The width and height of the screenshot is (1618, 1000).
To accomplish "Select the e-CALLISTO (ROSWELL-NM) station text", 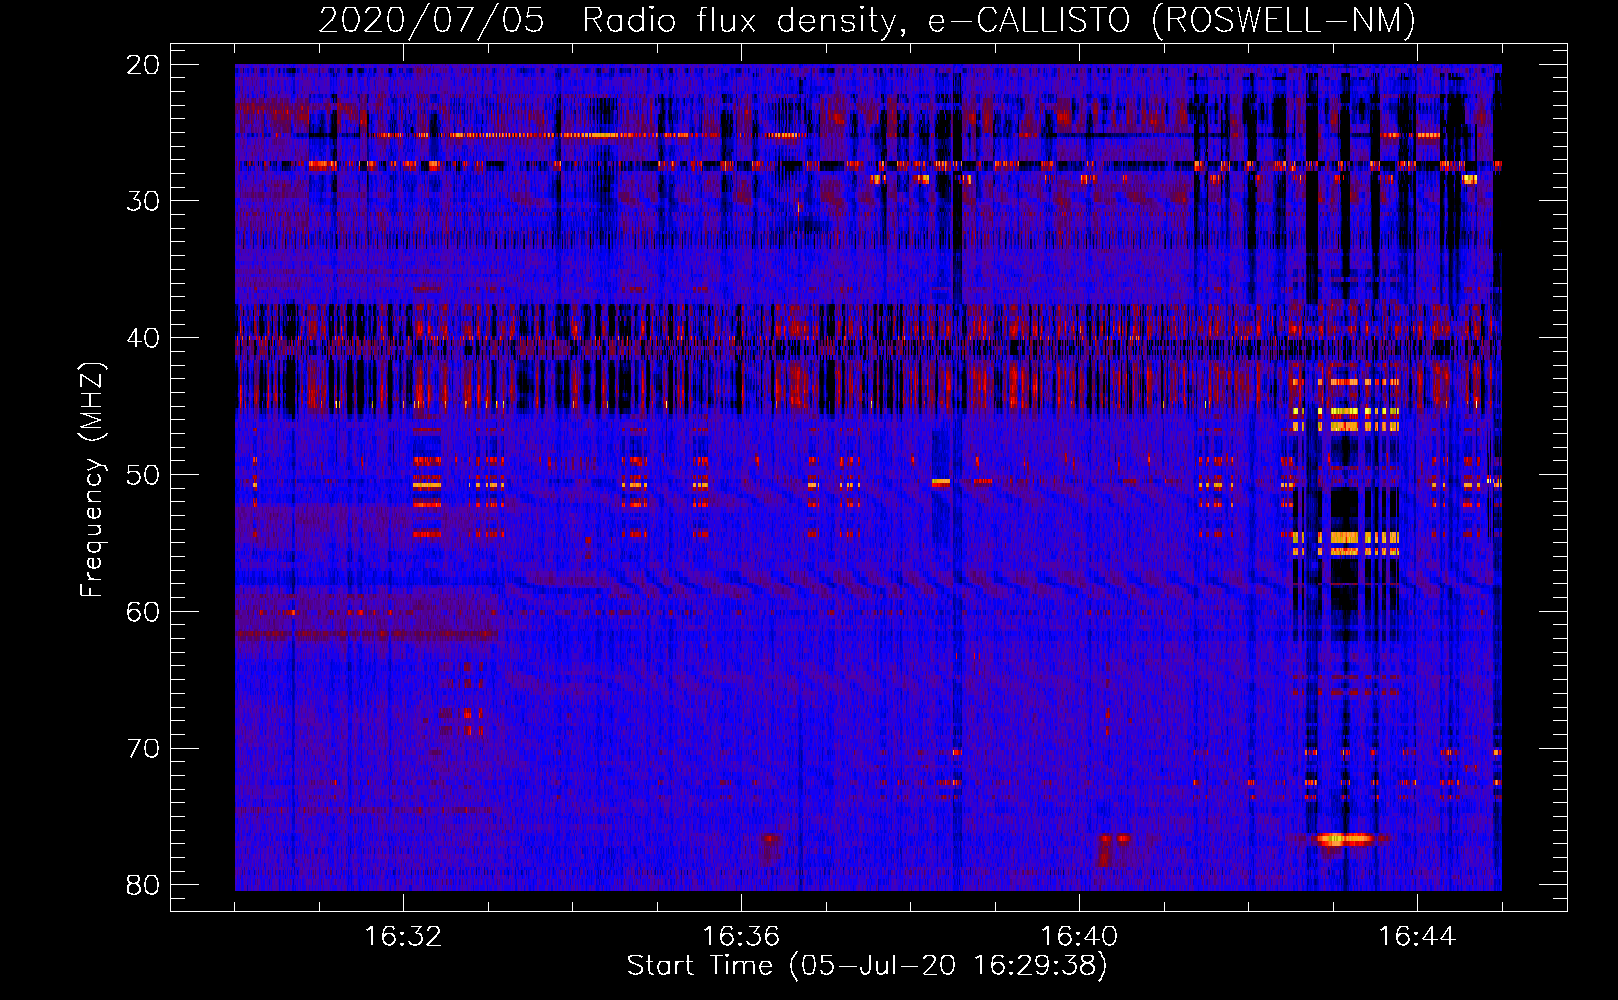I will (1172, 20).
